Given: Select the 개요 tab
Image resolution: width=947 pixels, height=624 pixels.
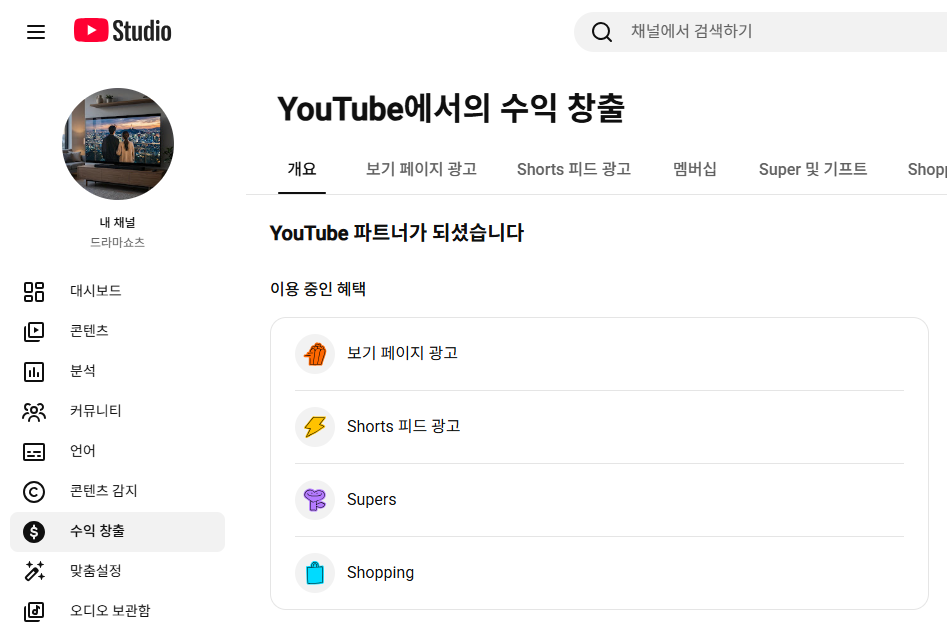Looking at the screenshot, I should [x=302, y=169].
